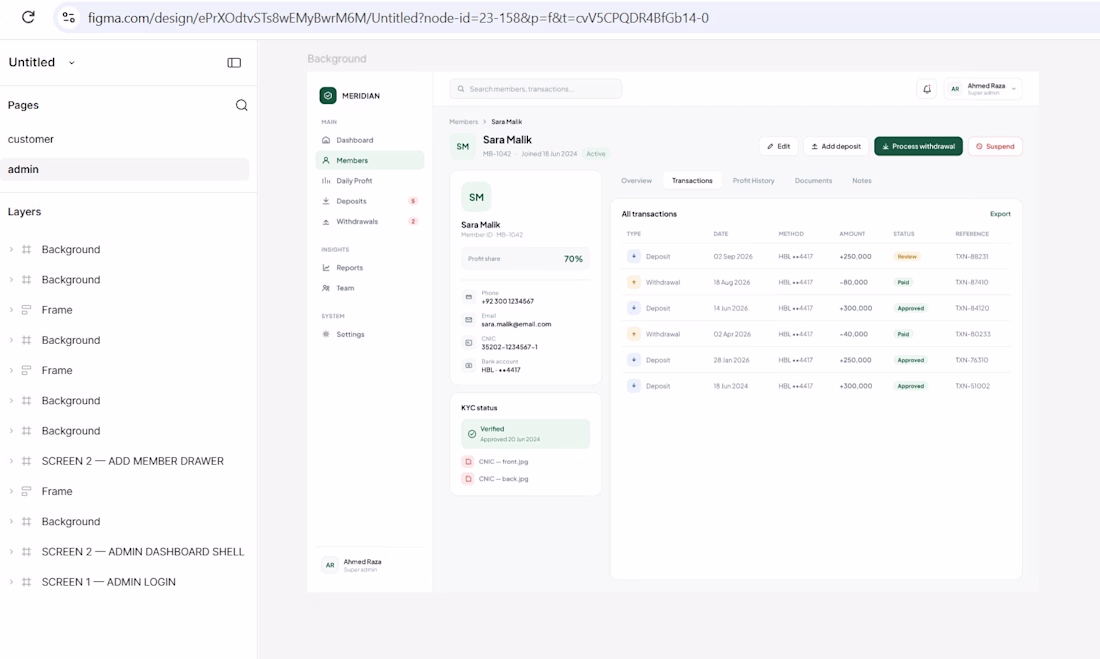The width and height of the screenshot is (1100, 659).
Task: Click the Dashboard home icon
Action: [326, 140]
